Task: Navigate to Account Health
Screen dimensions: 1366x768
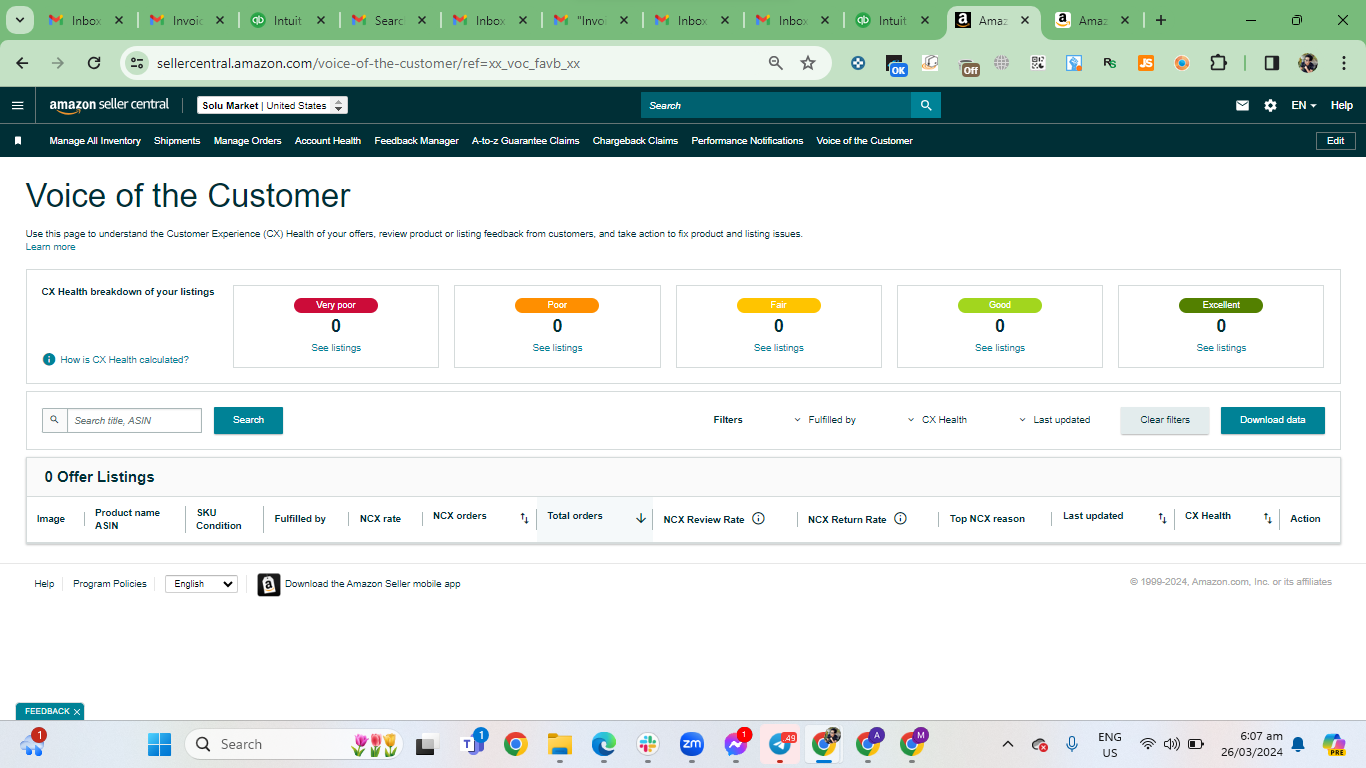Action: click(x=328, y=141)
